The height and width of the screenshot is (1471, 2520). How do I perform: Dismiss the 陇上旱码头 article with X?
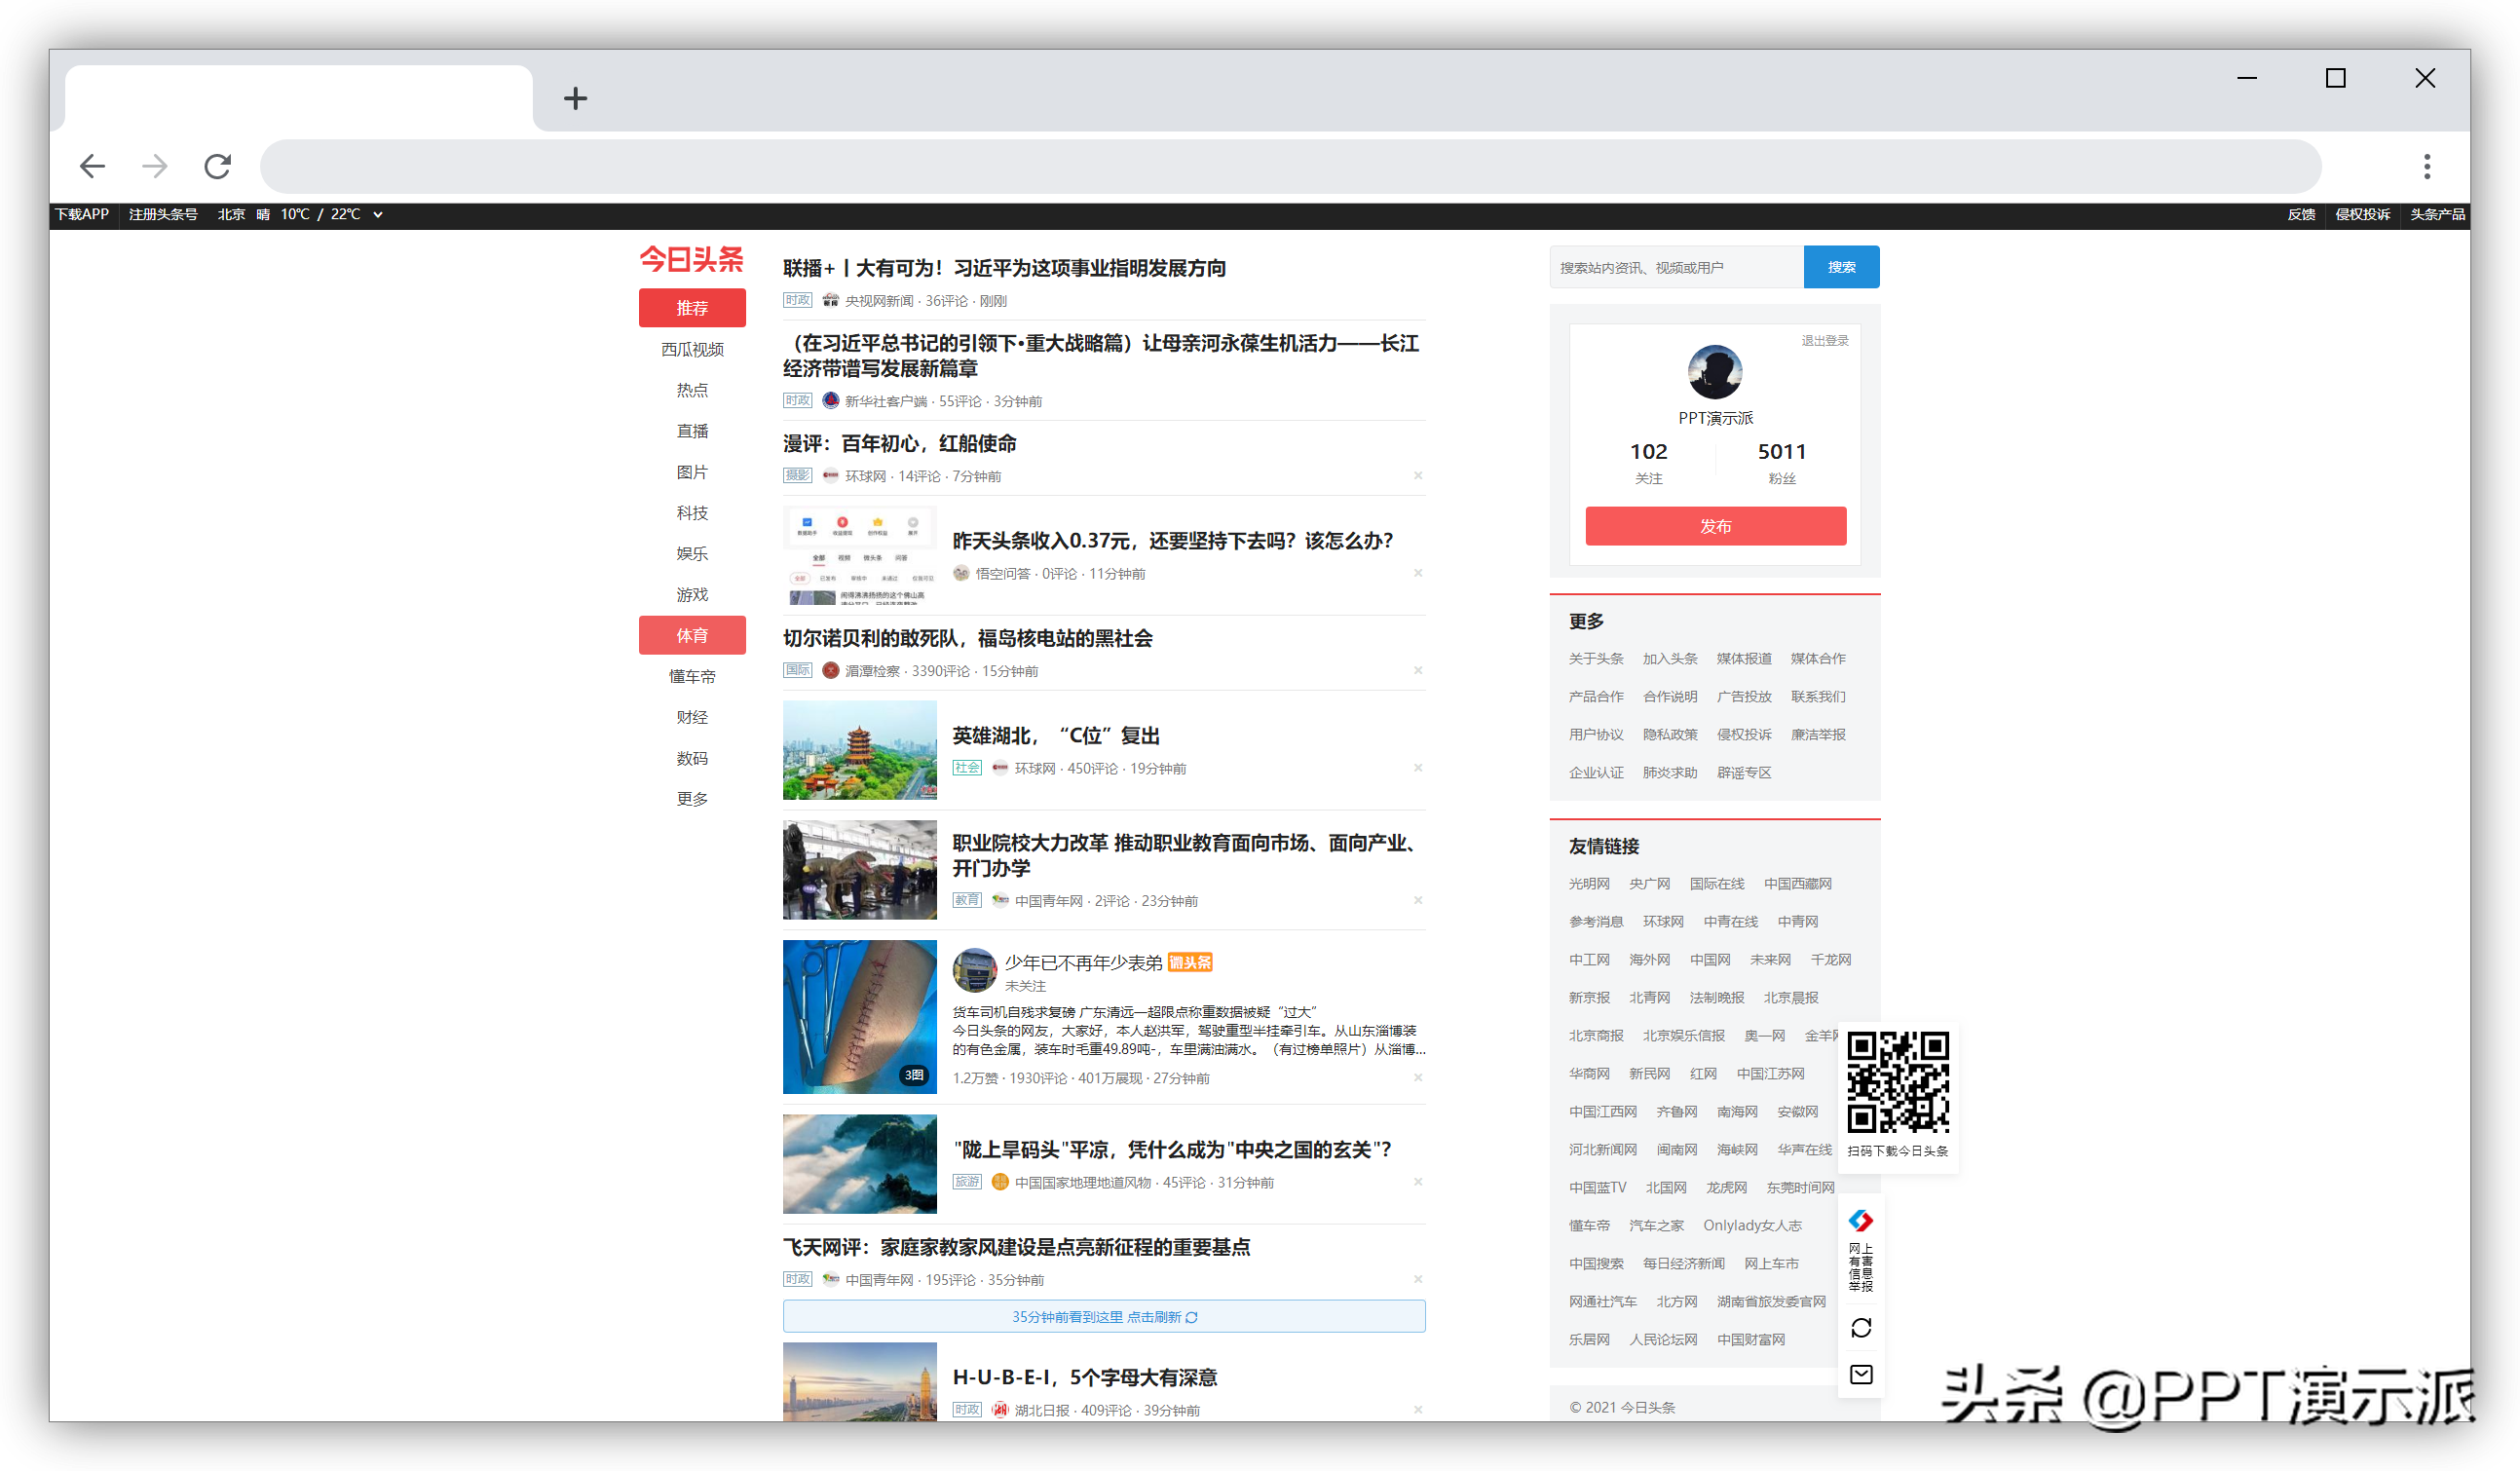pos(1418,1183)
